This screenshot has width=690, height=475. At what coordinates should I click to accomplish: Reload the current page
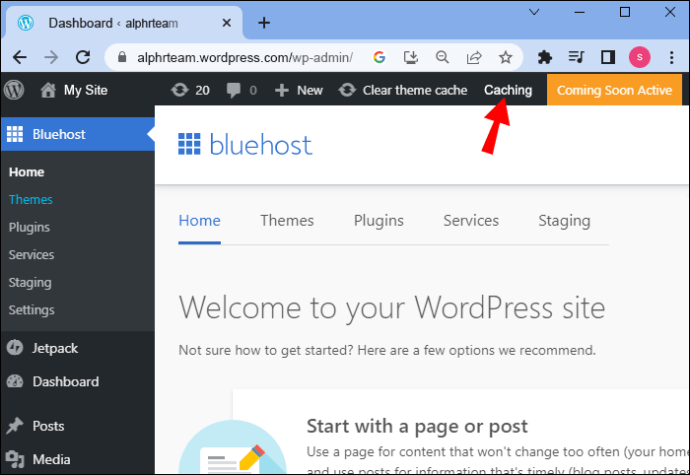click(x=83, y=57)
